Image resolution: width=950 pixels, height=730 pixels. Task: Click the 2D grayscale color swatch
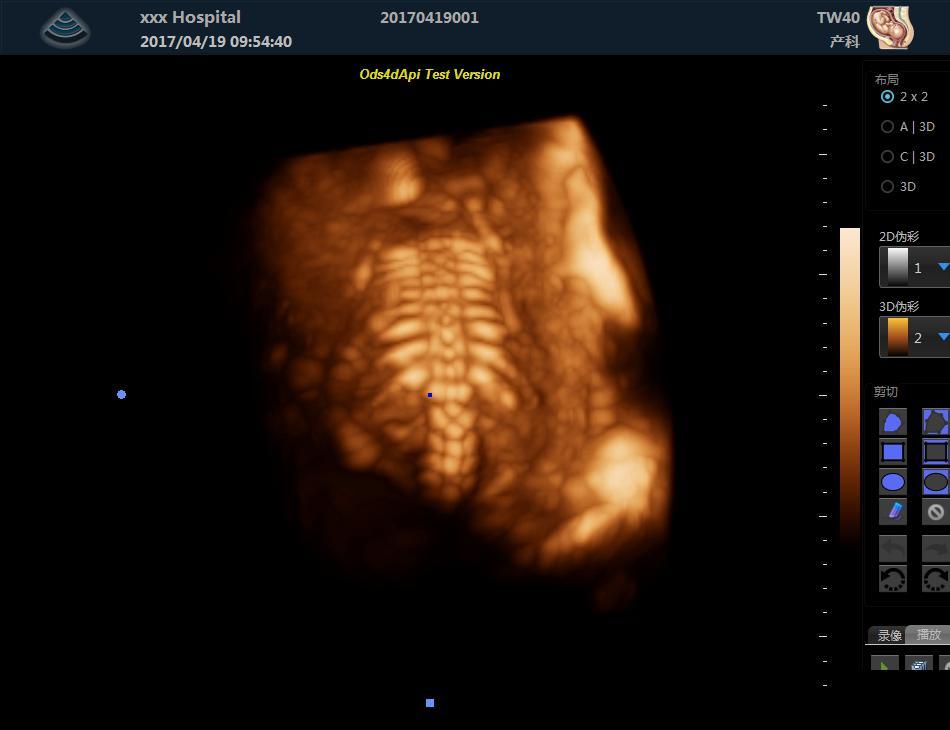tap(897, 267)
